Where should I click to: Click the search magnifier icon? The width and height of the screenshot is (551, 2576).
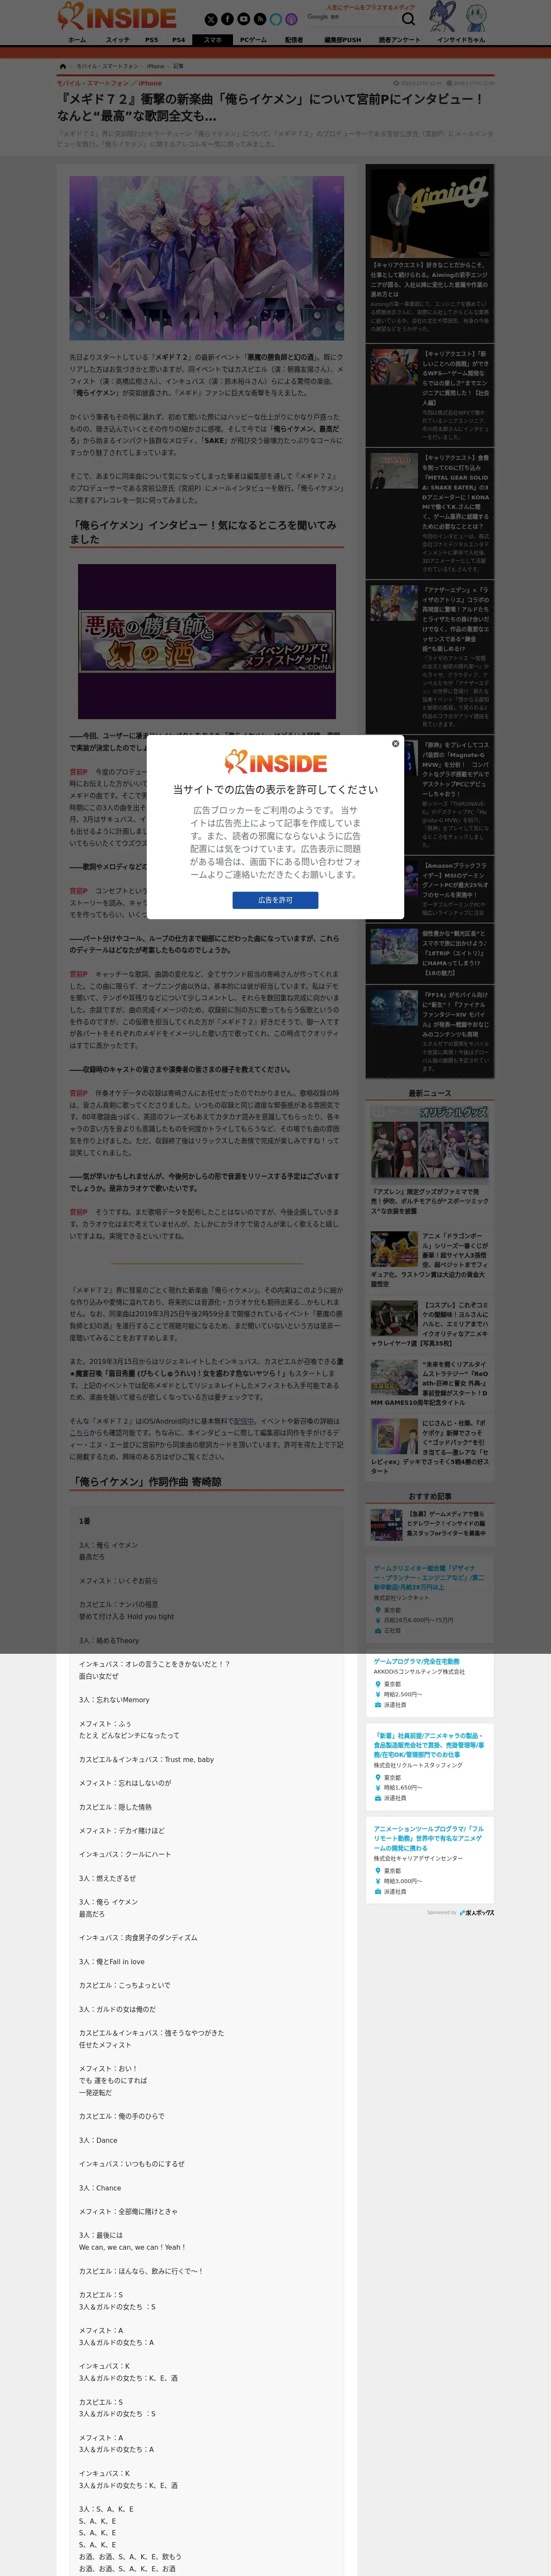click(x=408, y=19)
